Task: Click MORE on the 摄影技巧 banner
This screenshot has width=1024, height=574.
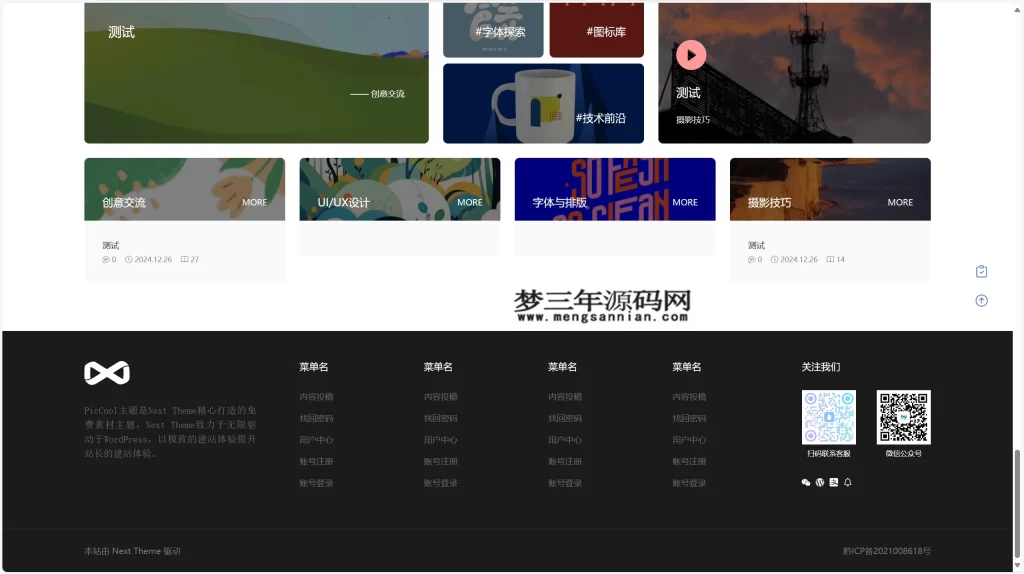Action: click(x=900, y=202)
